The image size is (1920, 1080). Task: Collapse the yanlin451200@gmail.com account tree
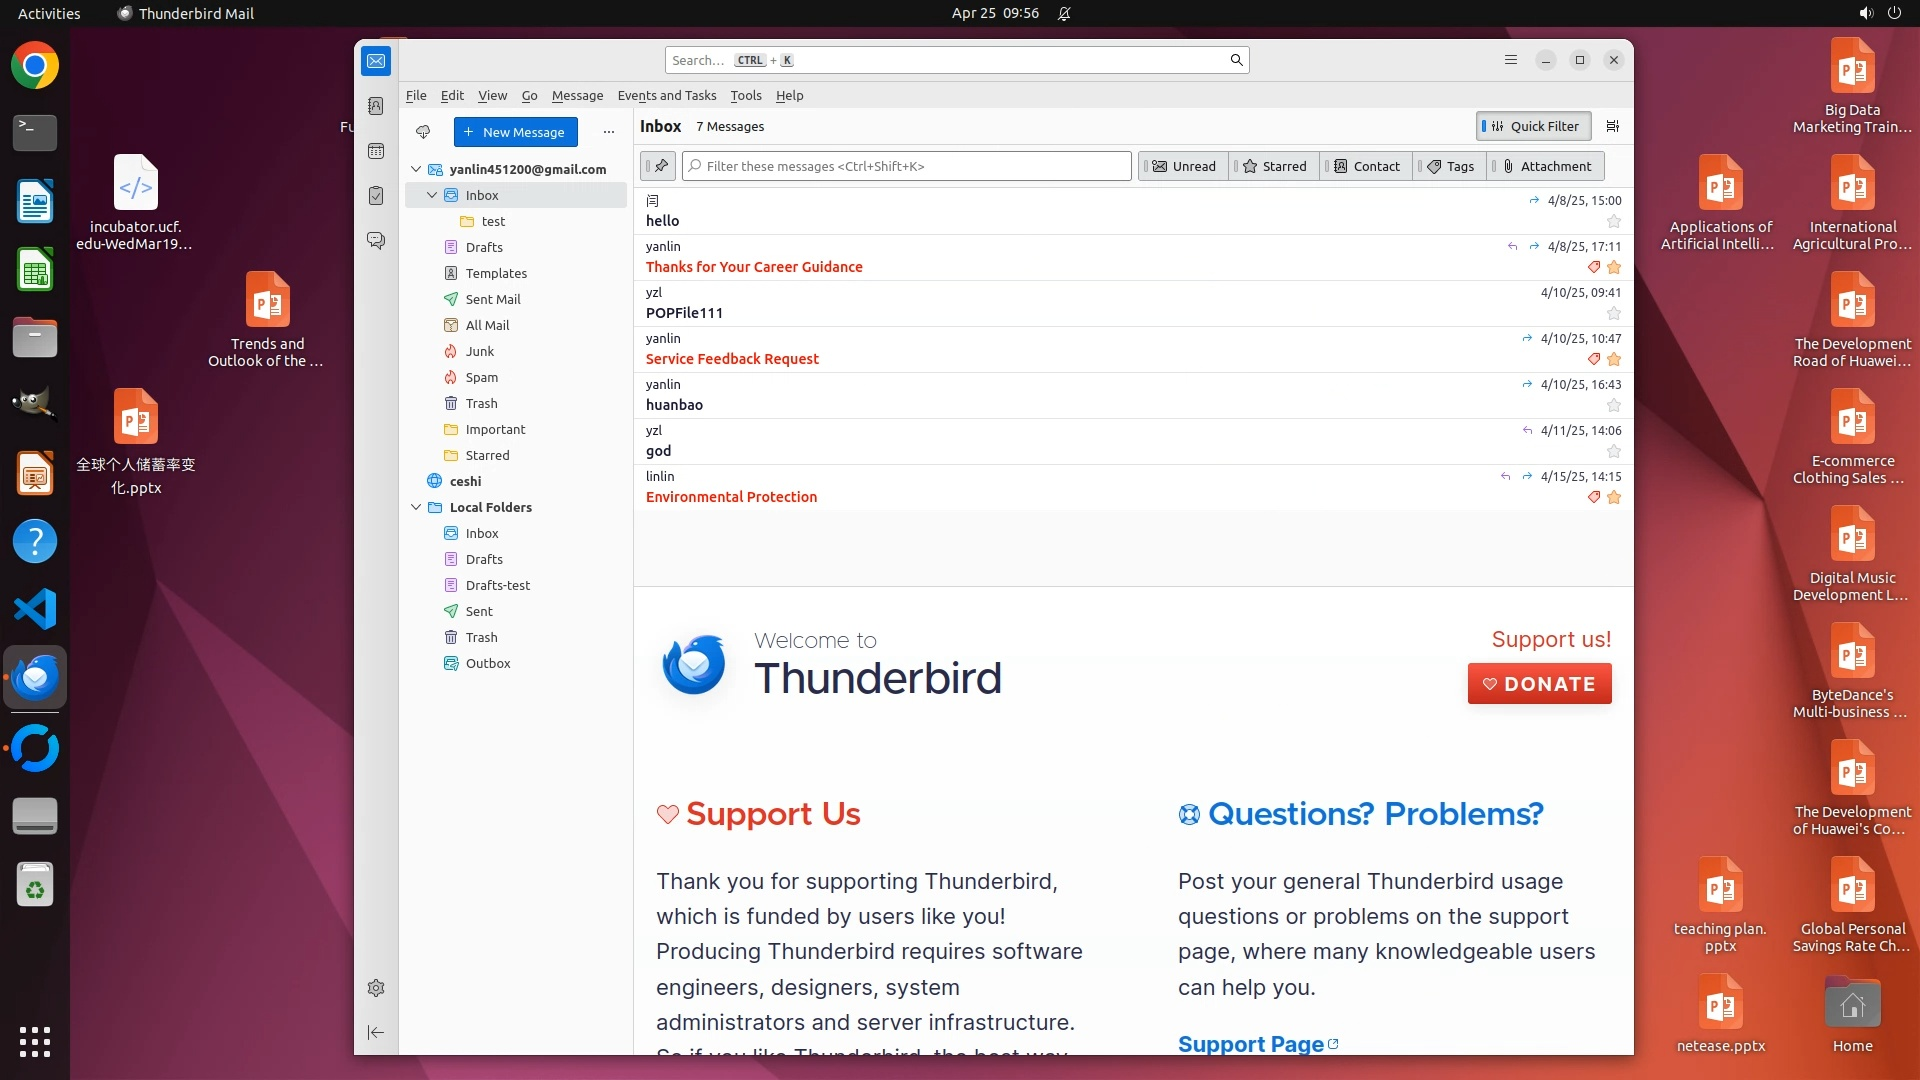pyautogui.click(x=416, y=169)
